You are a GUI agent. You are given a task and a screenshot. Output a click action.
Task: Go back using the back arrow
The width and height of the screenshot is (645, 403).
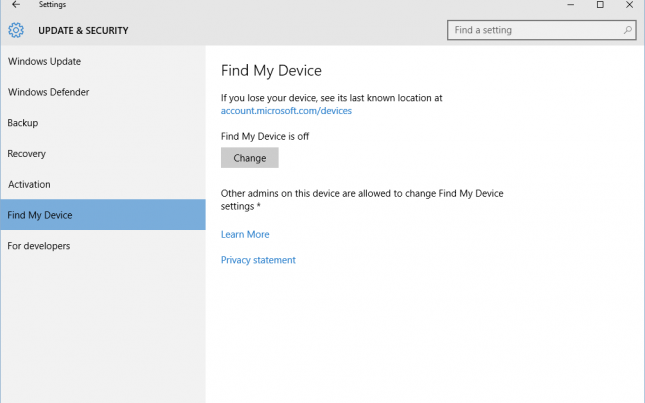[x=15, y=5]
